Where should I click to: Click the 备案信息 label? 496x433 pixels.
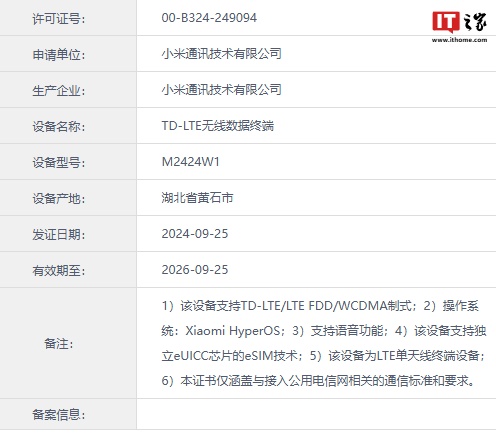click(x=58, y=415)
